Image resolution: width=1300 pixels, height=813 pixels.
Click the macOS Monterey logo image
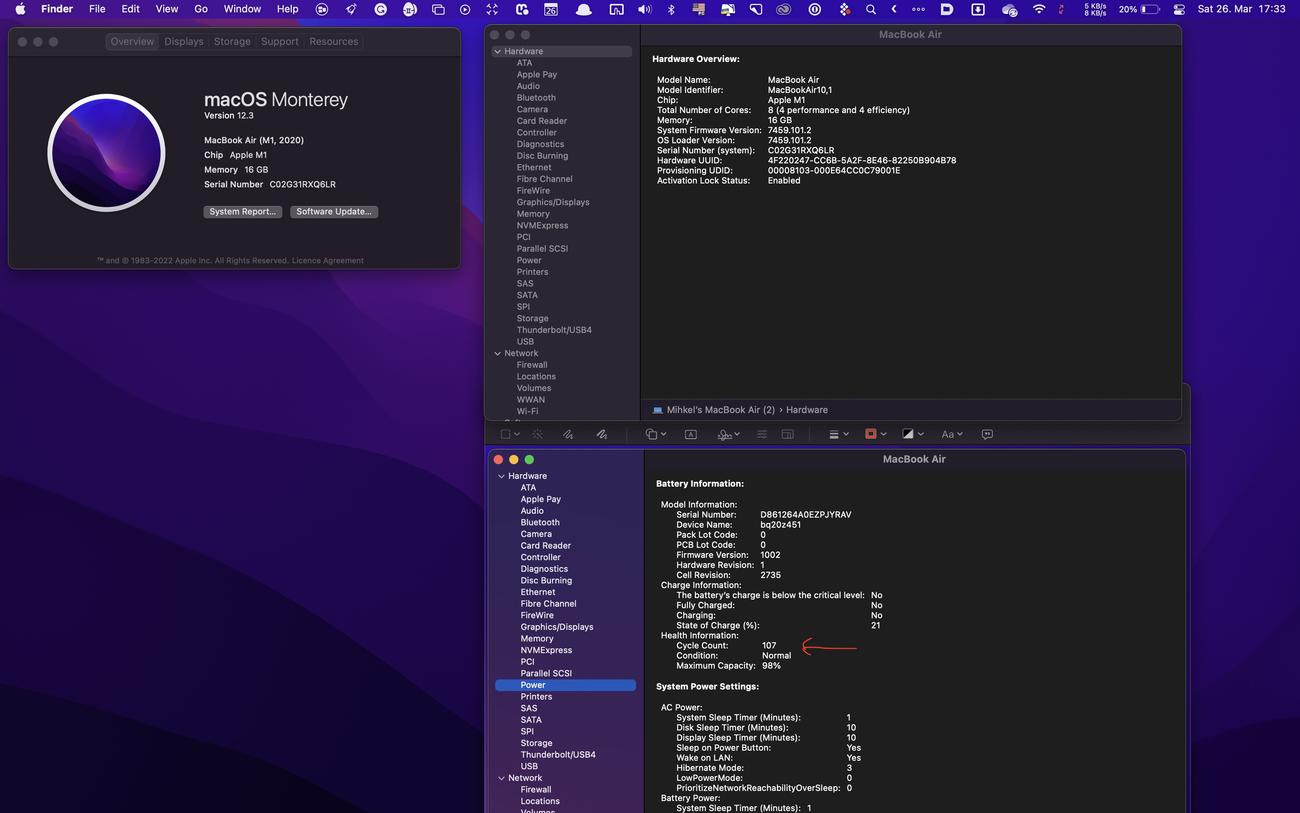(x=106, y=153)
